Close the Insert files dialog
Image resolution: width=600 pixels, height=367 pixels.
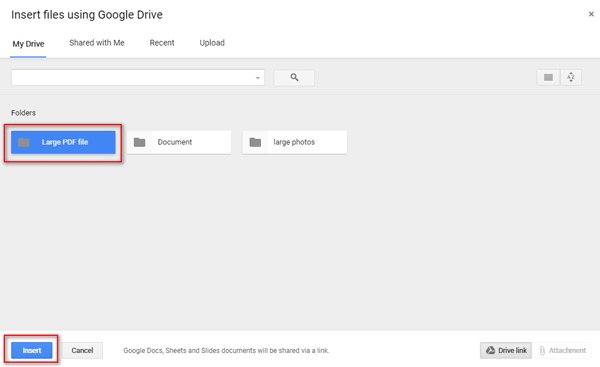point(591,14)
